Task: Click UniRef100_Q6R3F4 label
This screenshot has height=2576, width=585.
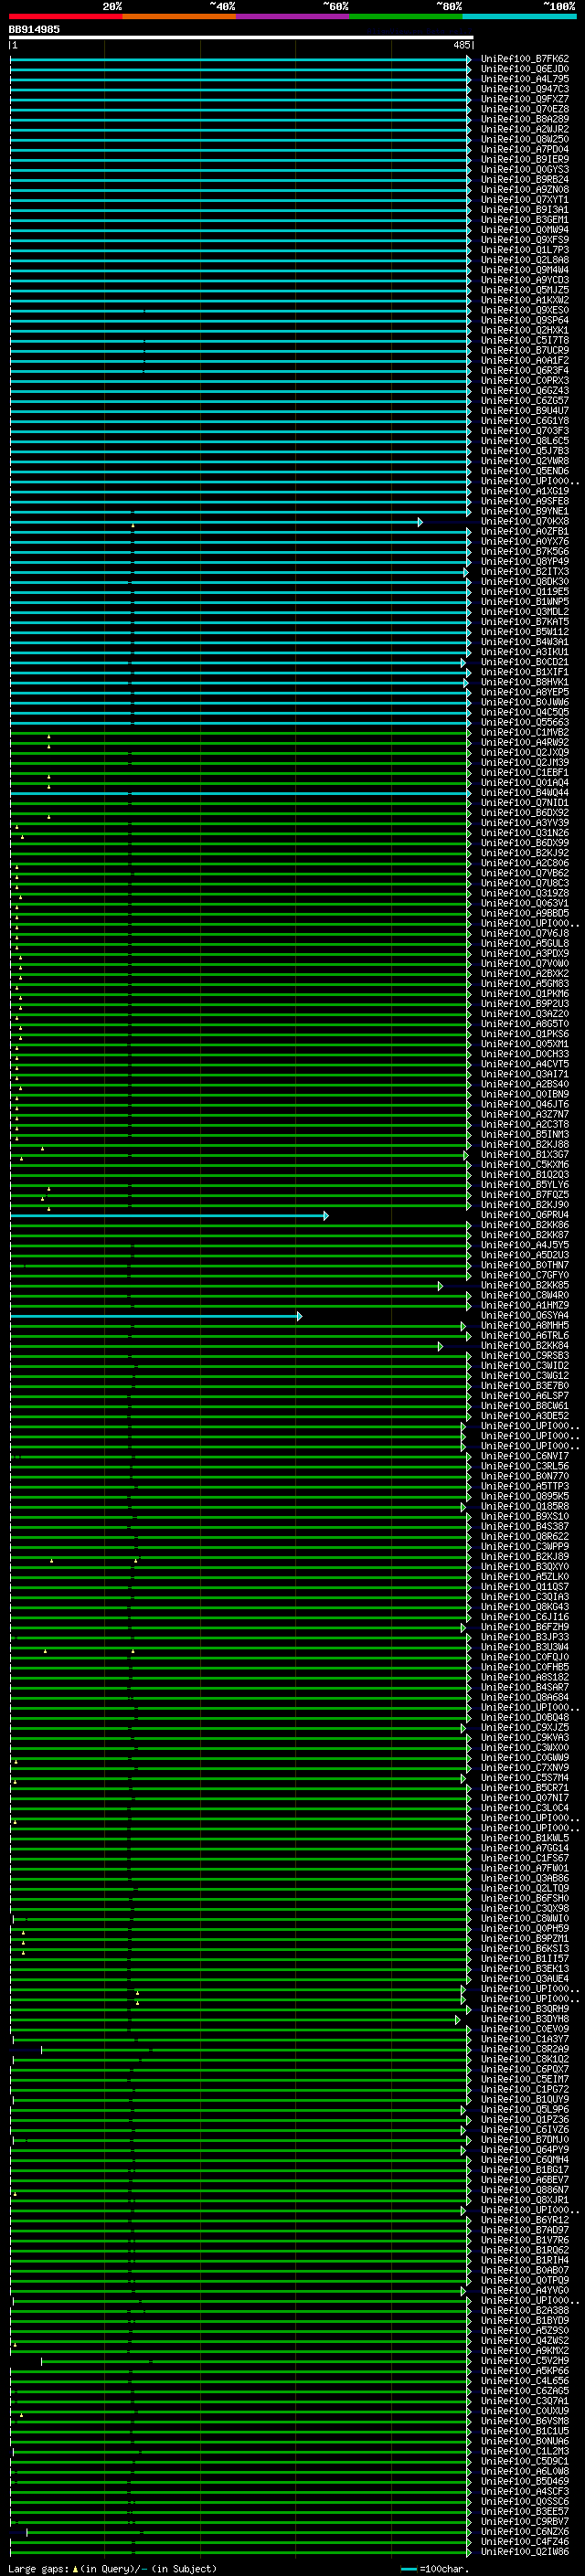Action: [525, 370]
